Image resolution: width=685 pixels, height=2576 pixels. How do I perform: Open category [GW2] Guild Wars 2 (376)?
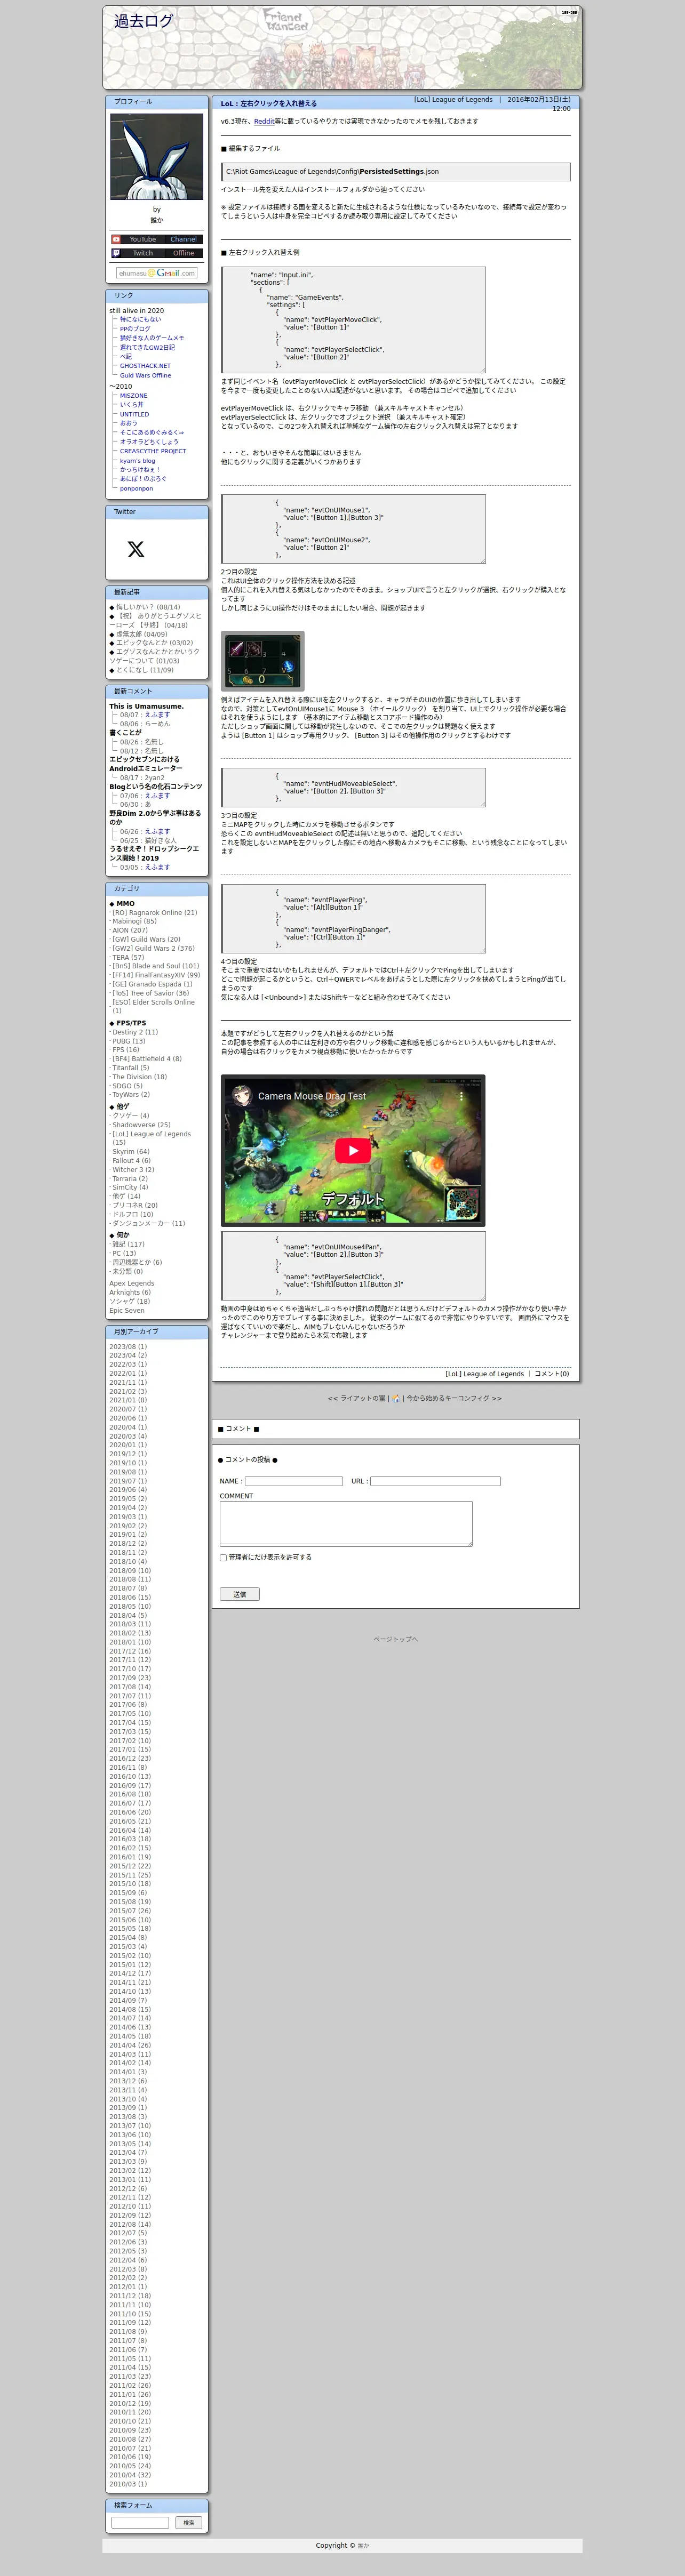pyautogui.click(x=153, y=948)
